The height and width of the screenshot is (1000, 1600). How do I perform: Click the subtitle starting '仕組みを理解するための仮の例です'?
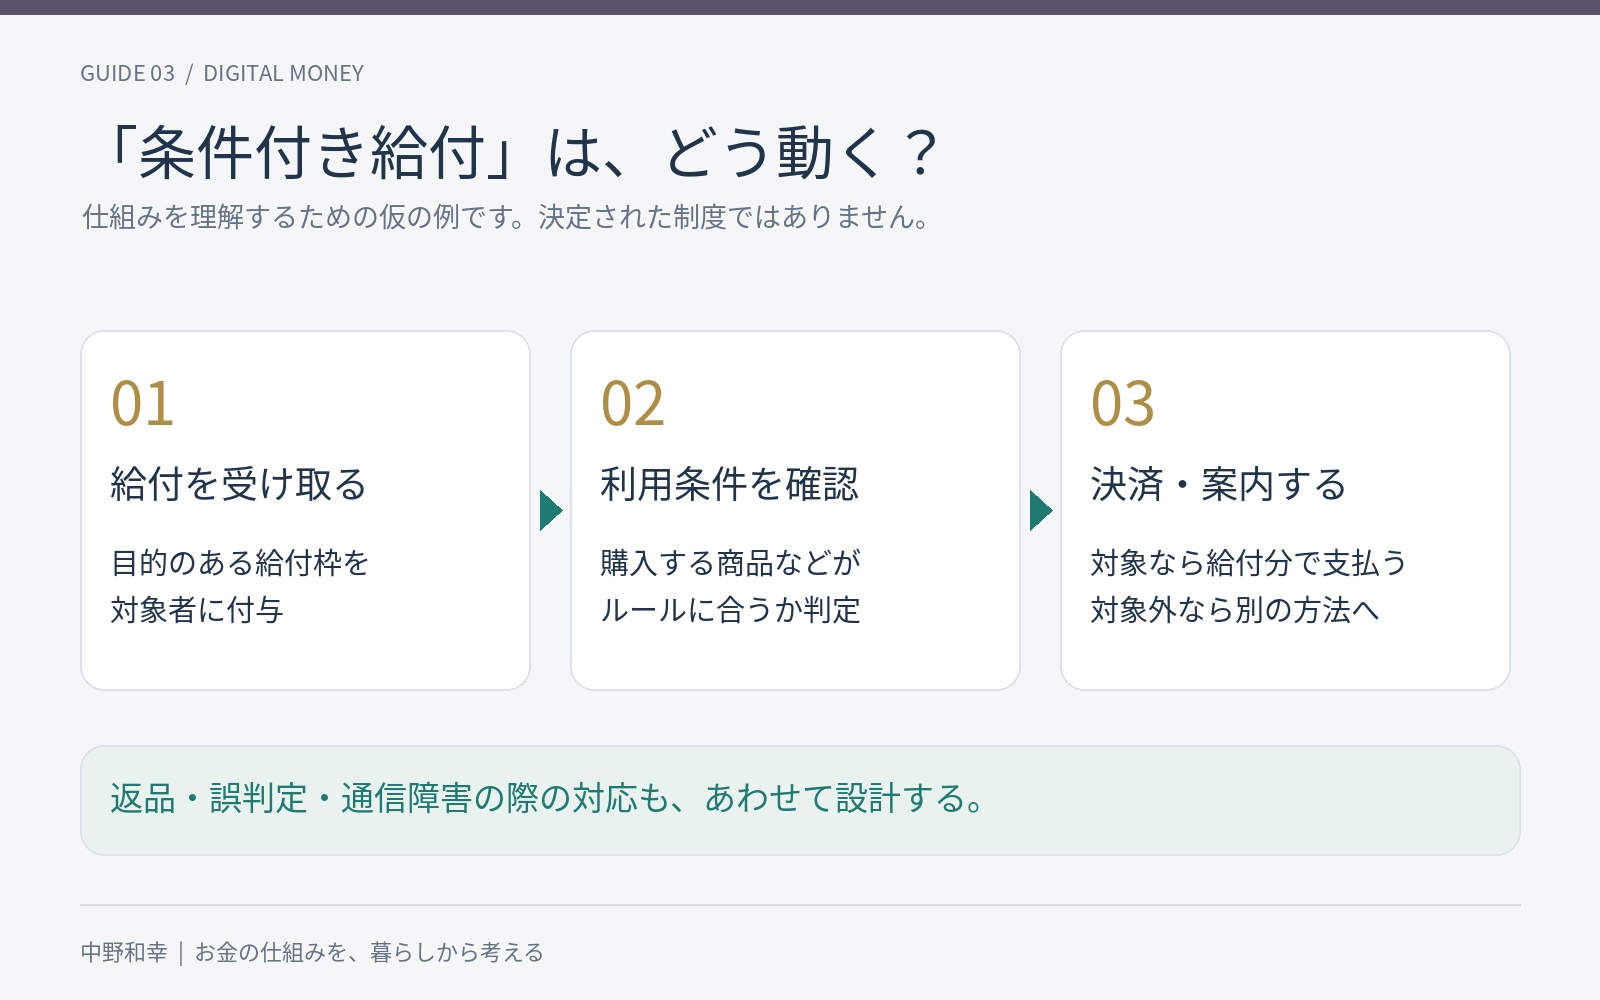click(x=506, y=217)
